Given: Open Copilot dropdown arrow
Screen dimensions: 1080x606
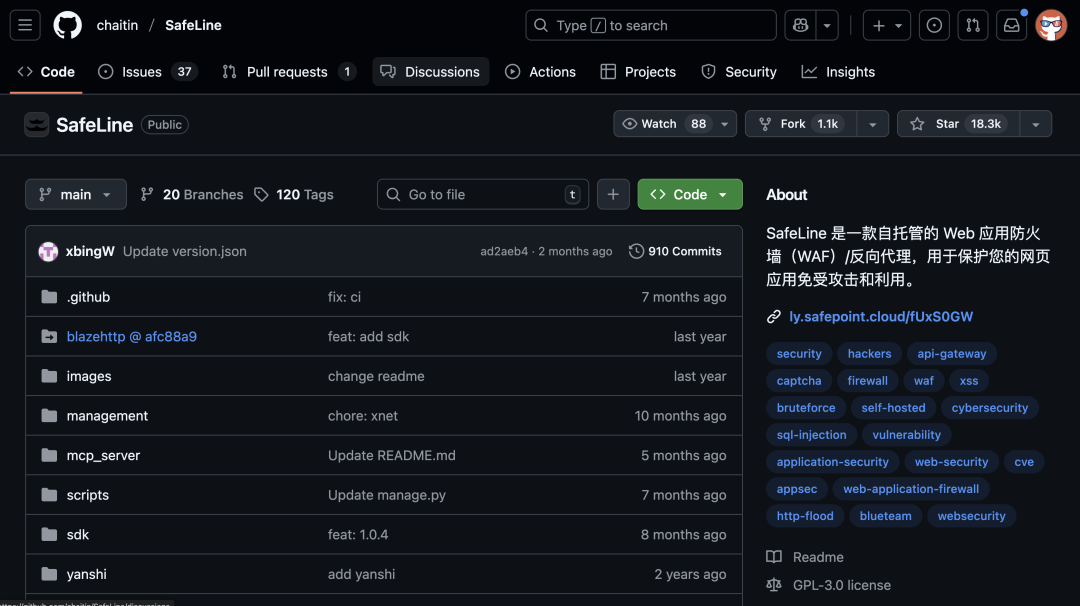Looking at the screenshot, I should click(827, 25).
